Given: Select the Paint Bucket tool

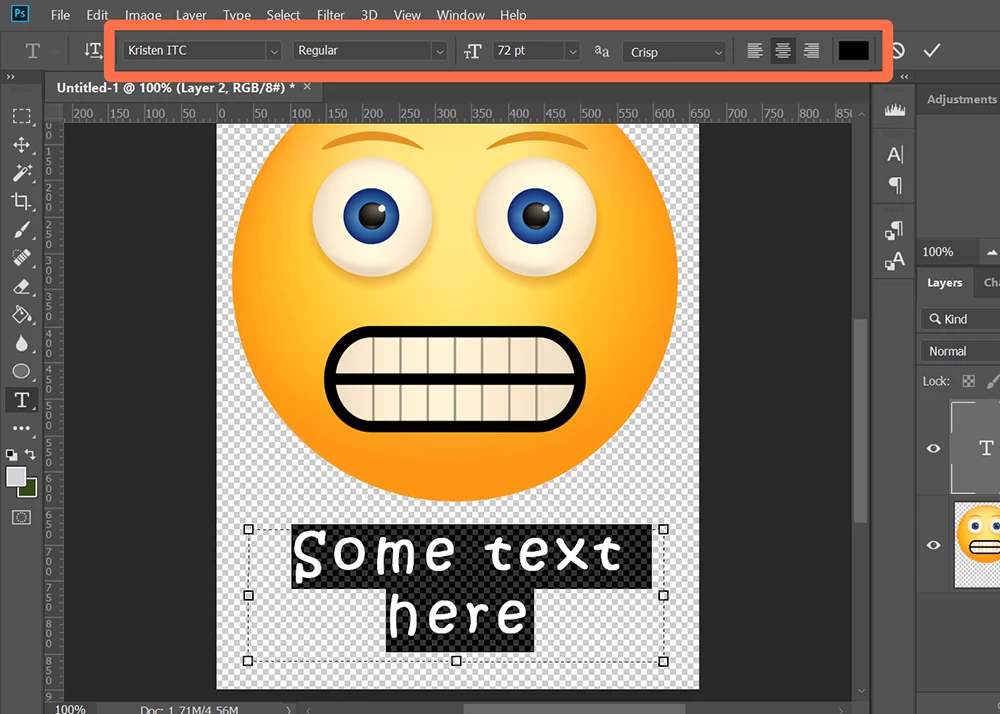Looking at the screenshot, I should (x=21, y=314).
